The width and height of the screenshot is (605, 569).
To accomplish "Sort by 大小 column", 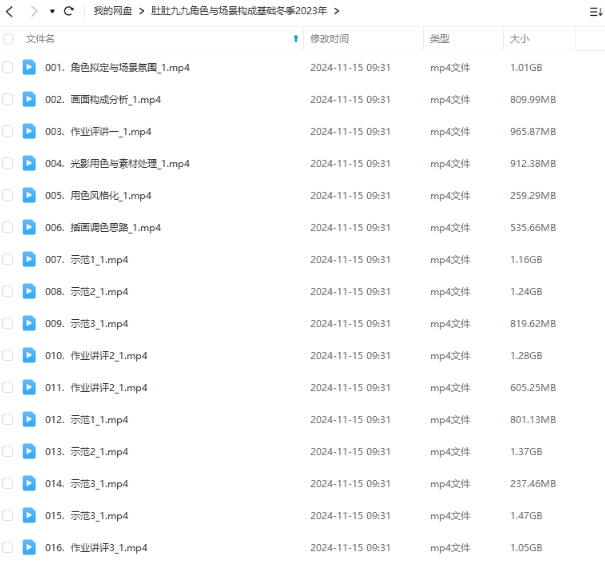I will coord(519,39).
